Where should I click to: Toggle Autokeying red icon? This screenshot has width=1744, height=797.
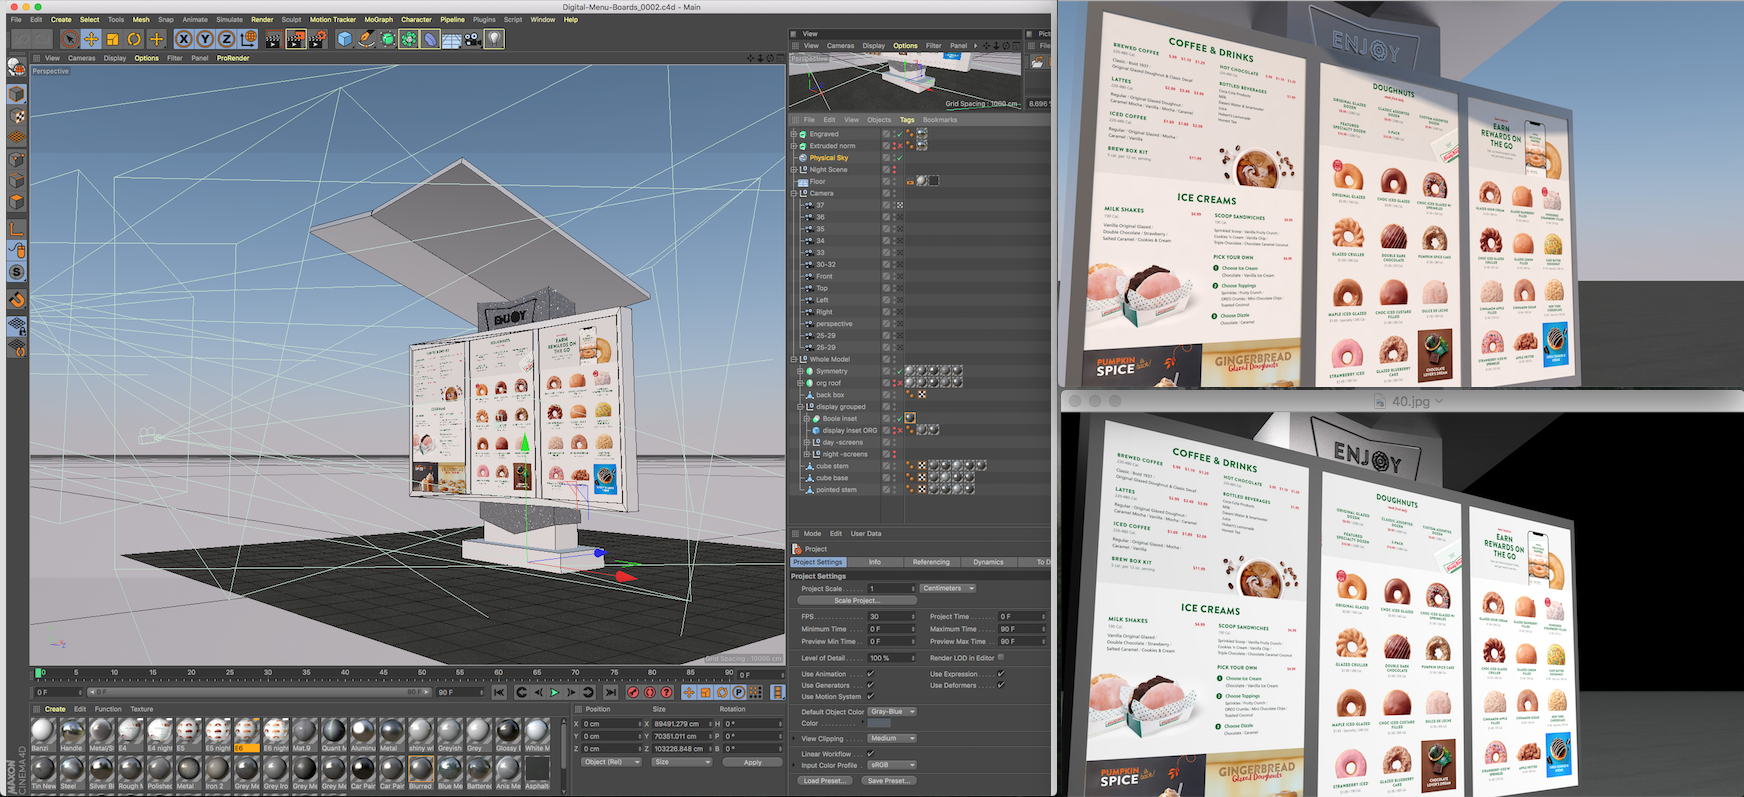650,692
